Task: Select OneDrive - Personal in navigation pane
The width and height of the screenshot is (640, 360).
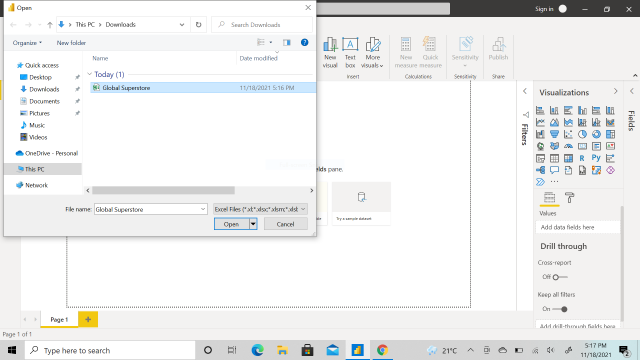Action: tap(47, 153)
